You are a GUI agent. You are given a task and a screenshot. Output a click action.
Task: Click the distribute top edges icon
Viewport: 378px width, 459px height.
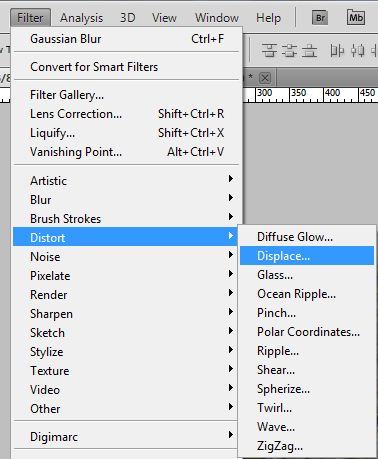point(269,51)
